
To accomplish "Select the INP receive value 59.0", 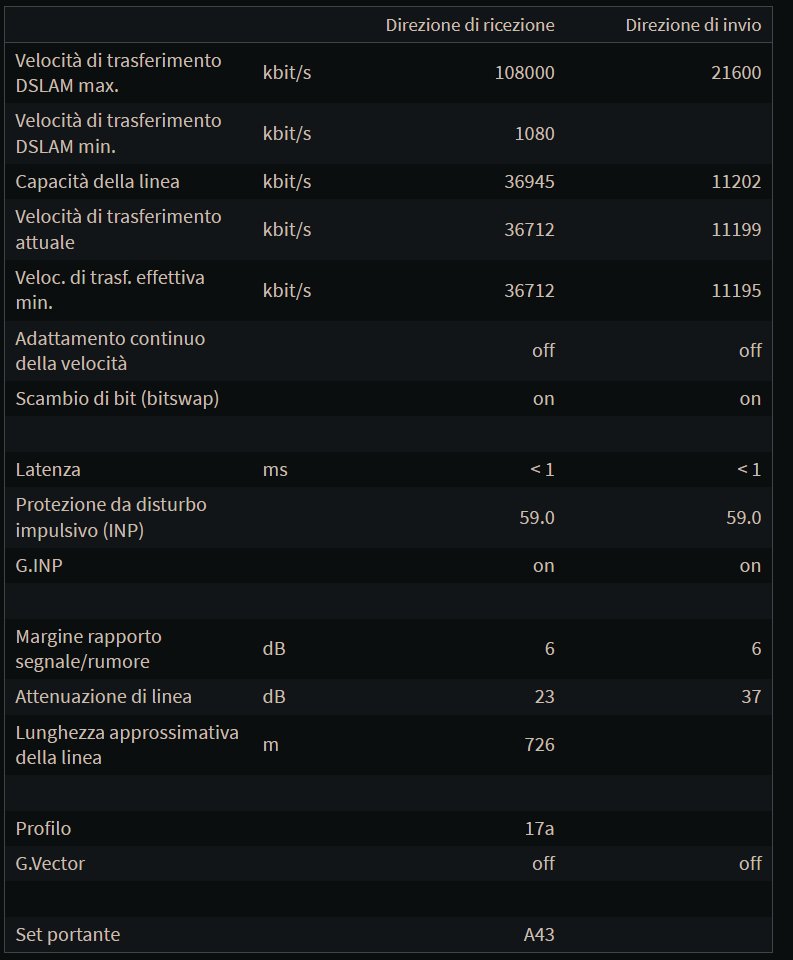I will 537,518.
